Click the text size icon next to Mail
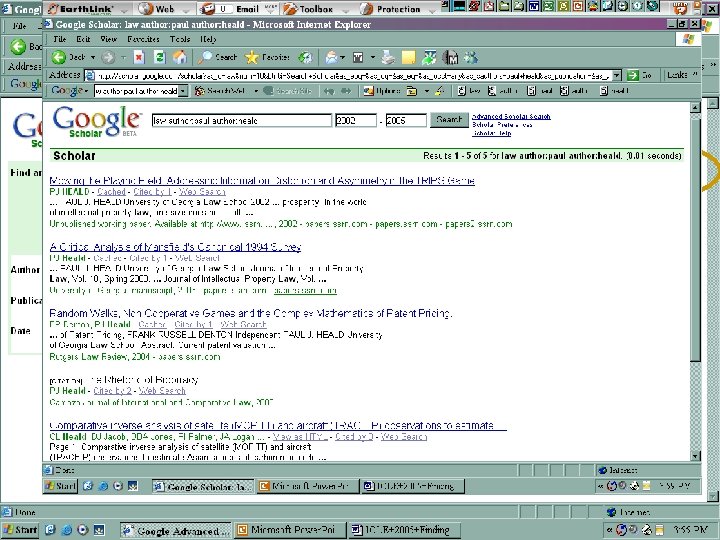This screenshot has height=540, width=720. pyautogui.click(x=358, y=57)
